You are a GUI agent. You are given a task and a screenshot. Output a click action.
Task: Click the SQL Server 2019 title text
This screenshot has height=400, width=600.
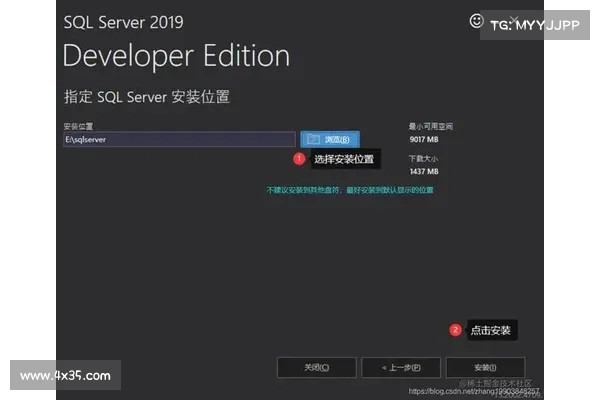tap(124, 22)
